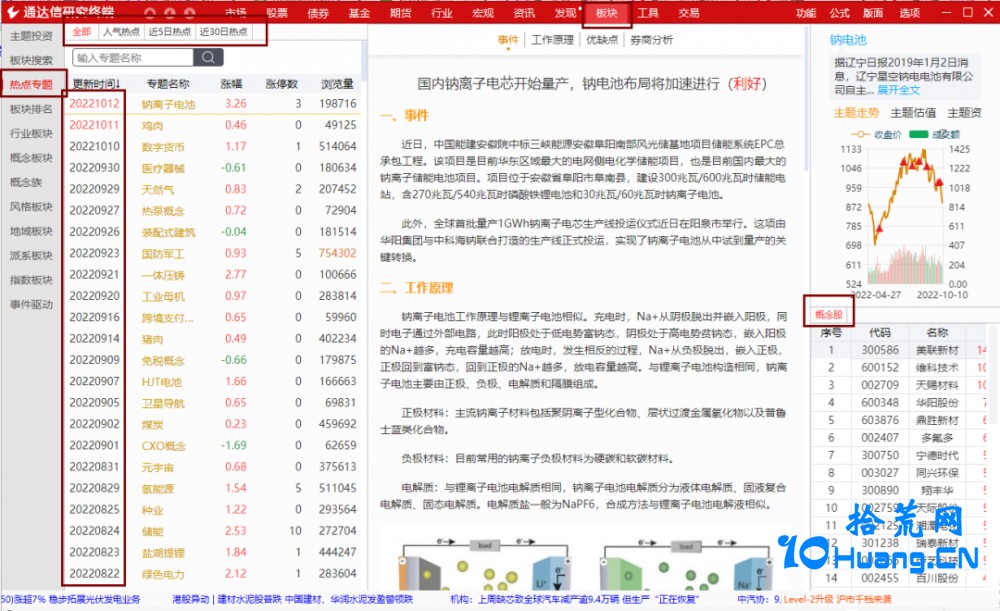Select stock row 300586 美联新材
The width and height of the screenshot is (1000, 611).
coord(899,350)
